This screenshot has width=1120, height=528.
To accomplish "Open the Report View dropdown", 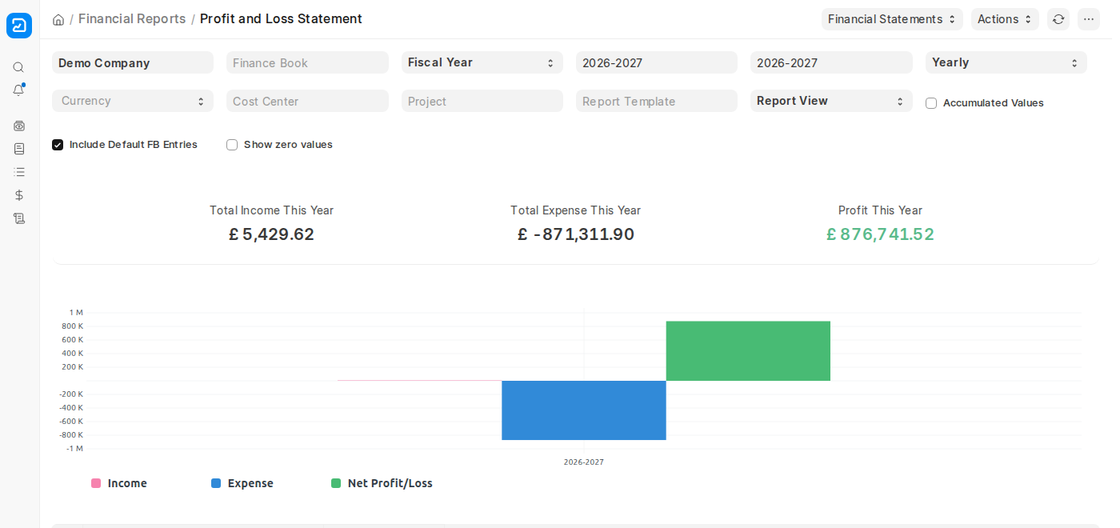I will [831, 101].
